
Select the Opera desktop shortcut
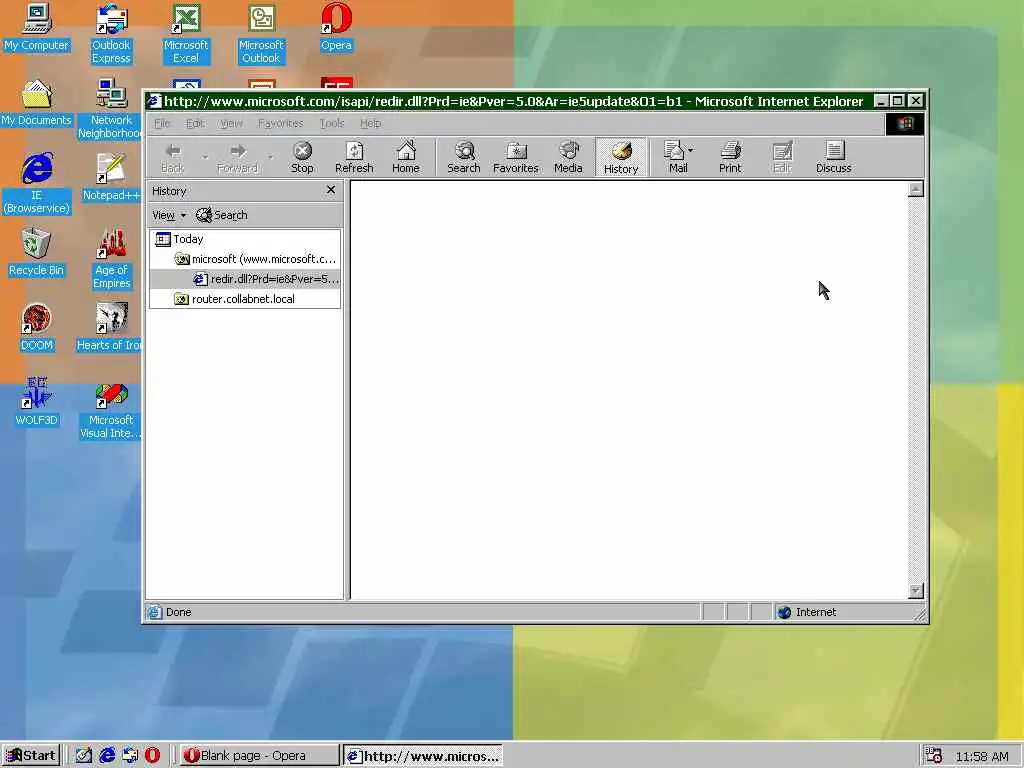click(x=336, y=28)
